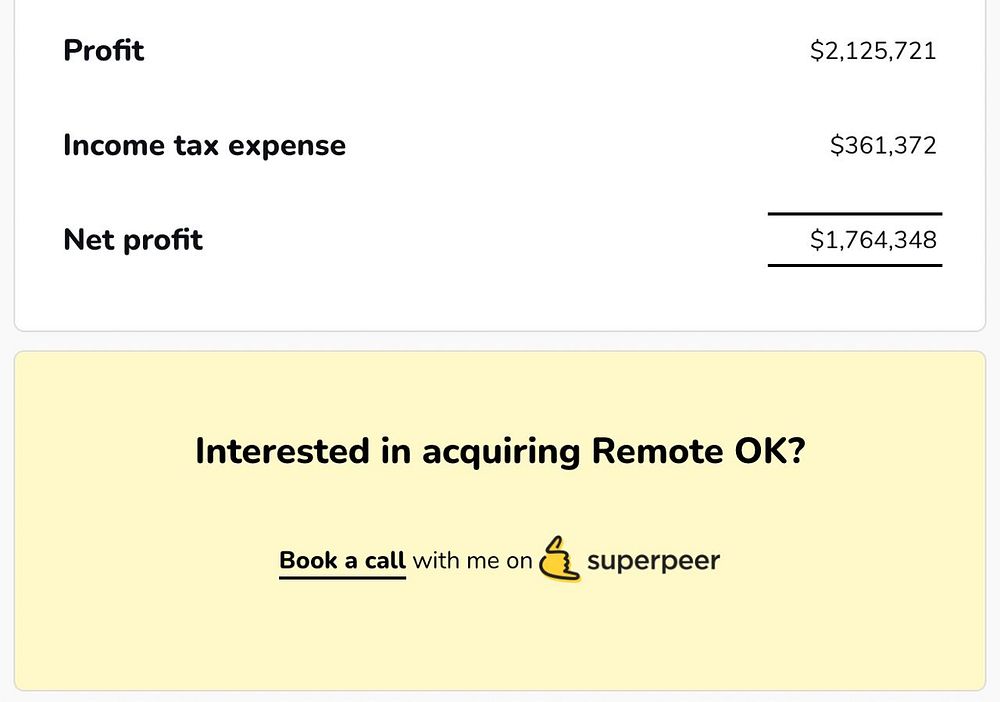Click the $361,372 tax amount

(883, 145)
